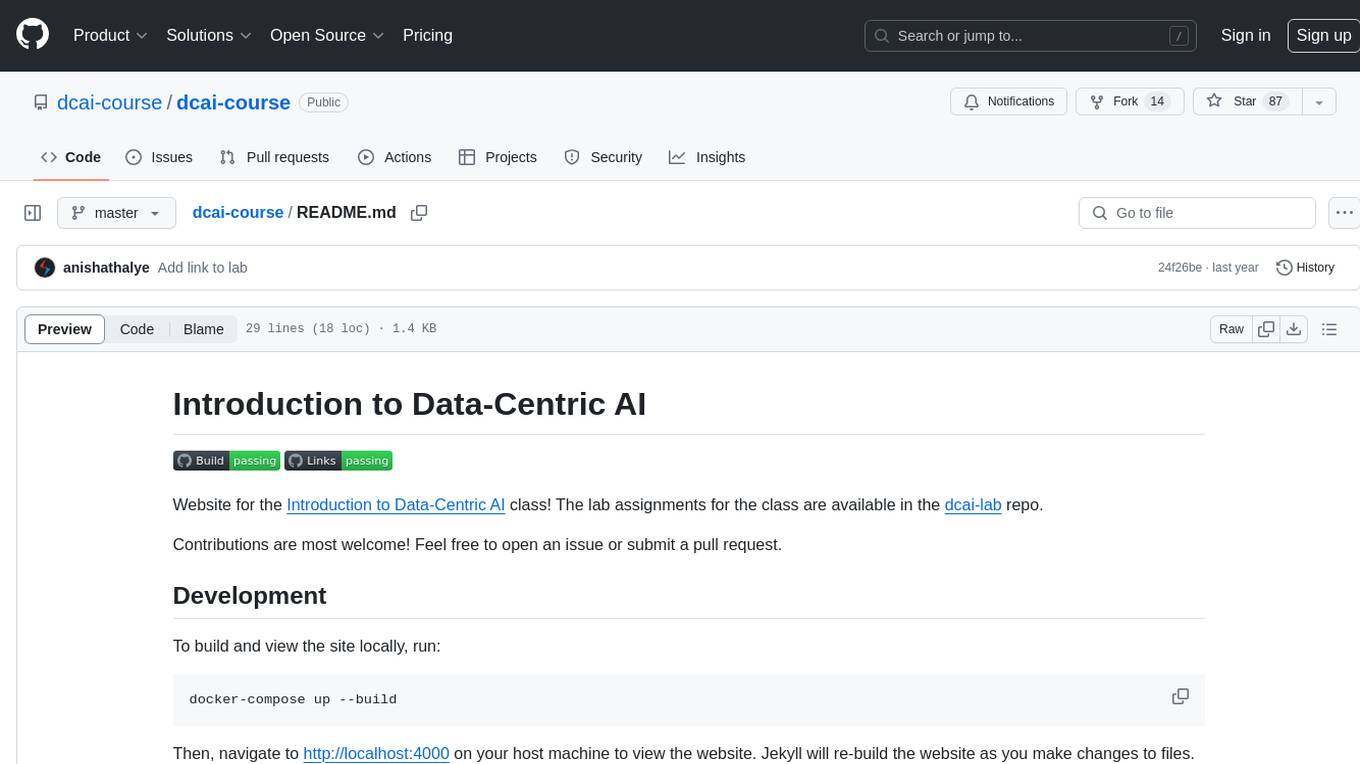Image resolution: width=1360 pixels, height=764 pixels.
Task: Click the Sign in link
Action: click(x=1245, y=35)
